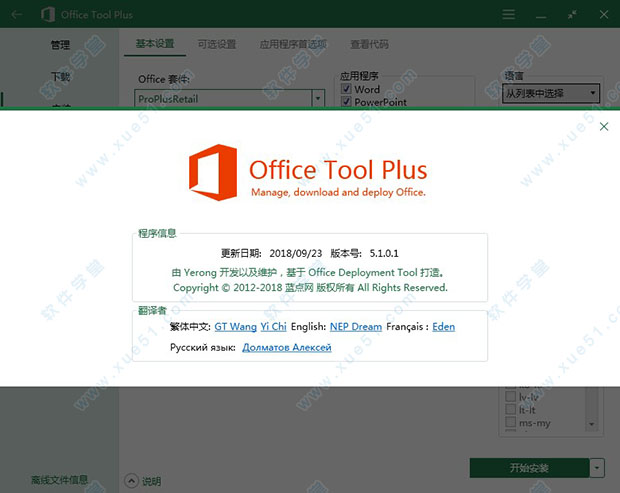Toggle the PowerPoint application checkbox
Screen dimensions: 620x493
pyautogui.click(x=346, y=102)
